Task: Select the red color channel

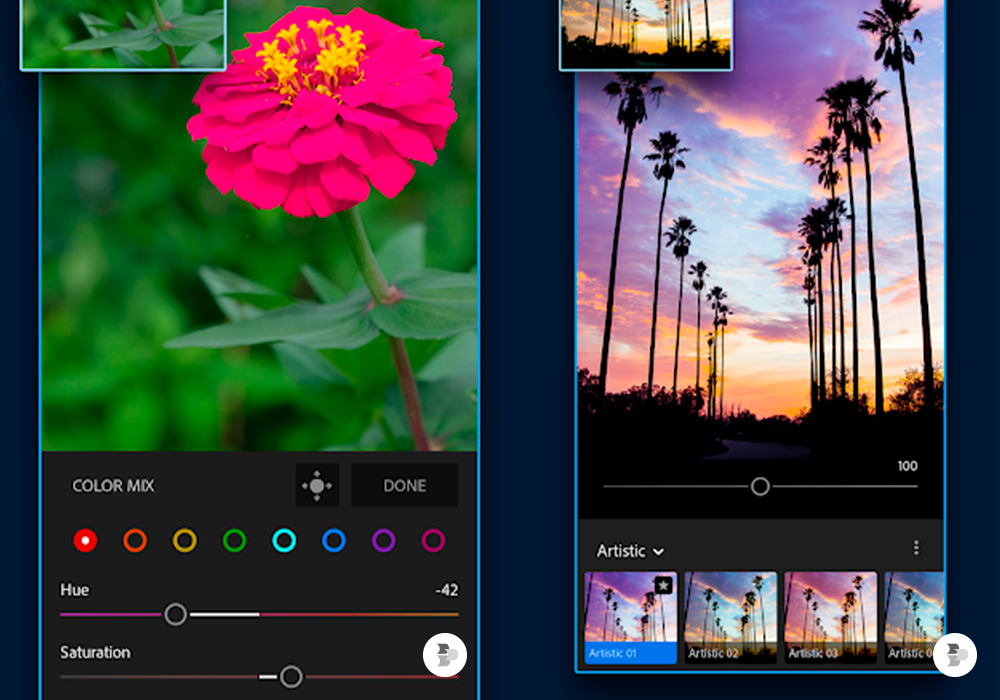Action: 85,541
